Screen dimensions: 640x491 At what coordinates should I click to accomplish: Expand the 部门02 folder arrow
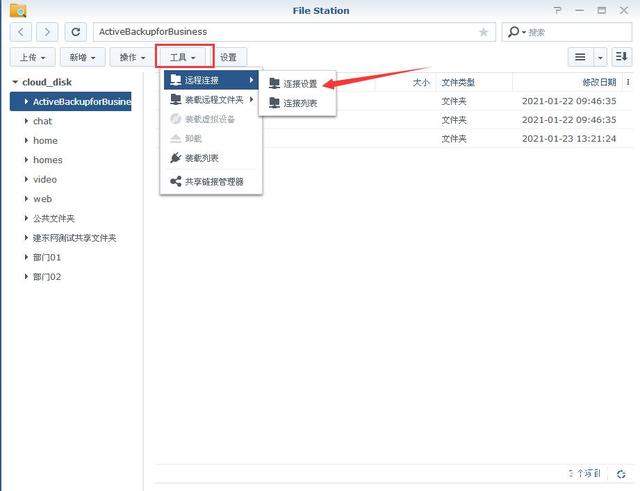tap(26, 277)
